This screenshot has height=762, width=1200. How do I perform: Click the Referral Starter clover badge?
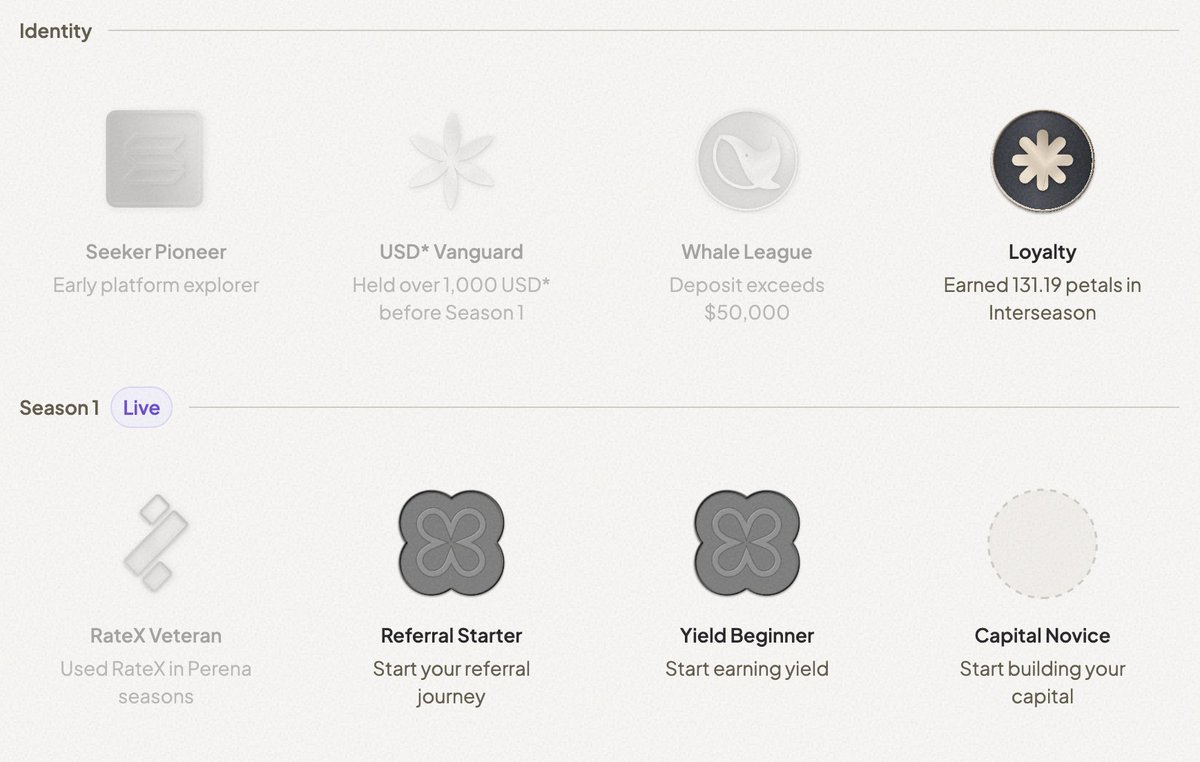pyautogui.click(x=451, y=543)
